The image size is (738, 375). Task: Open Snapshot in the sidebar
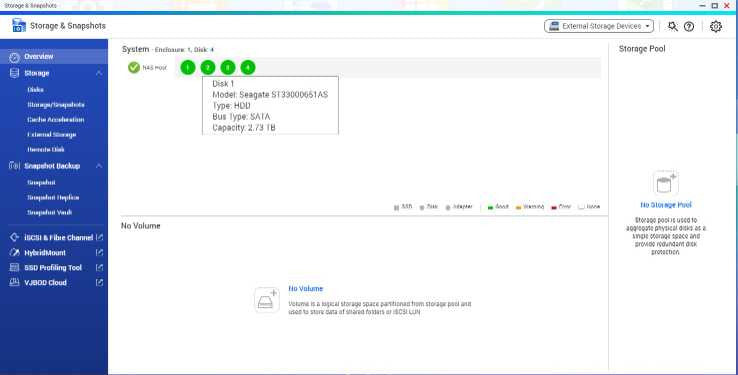[x=41, y=183]
